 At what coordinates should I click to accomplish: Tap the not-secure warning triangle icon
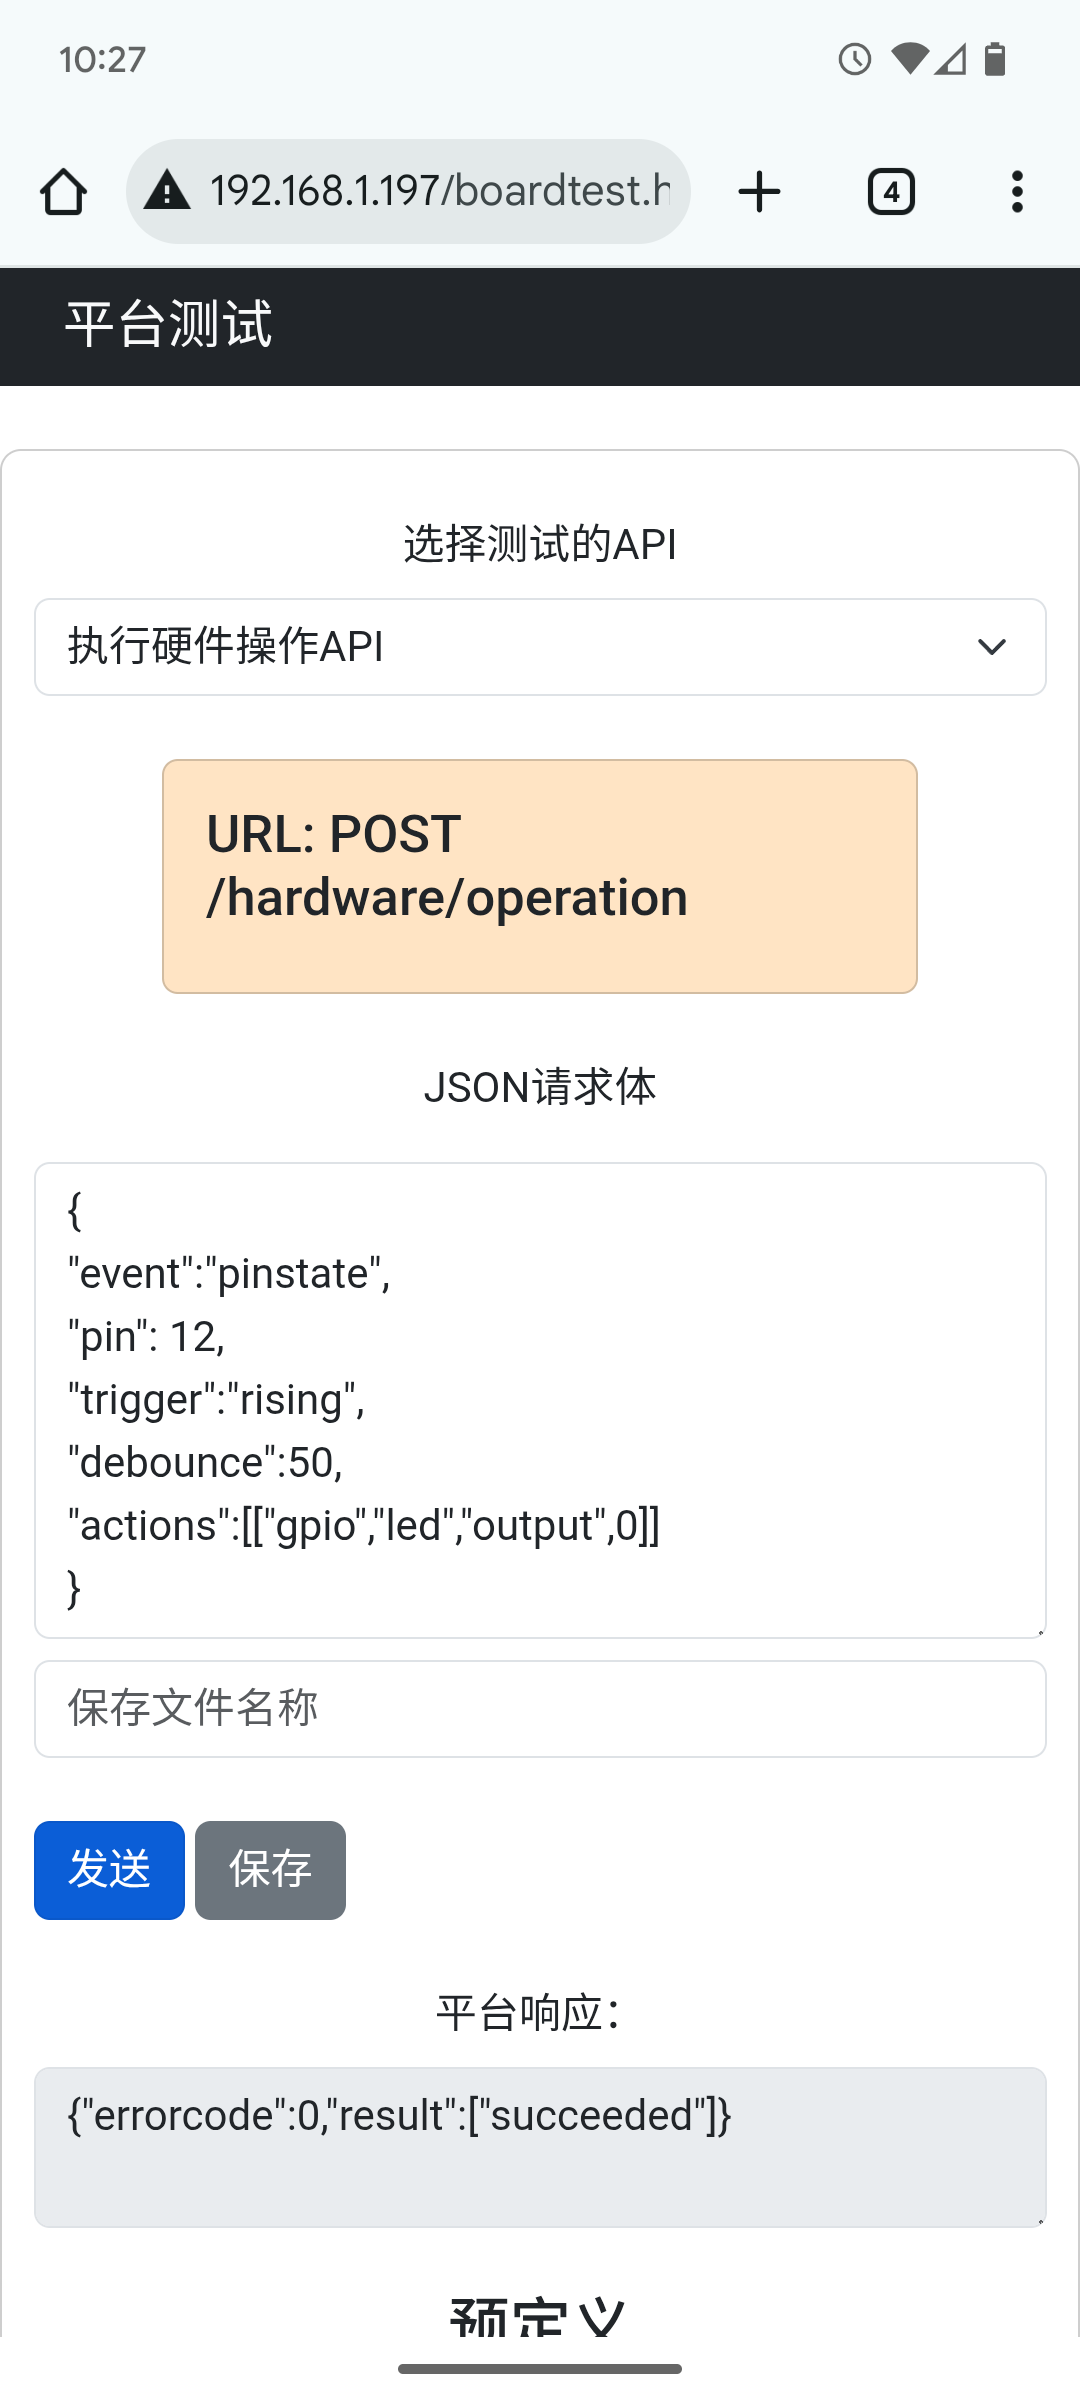[167, 190]
